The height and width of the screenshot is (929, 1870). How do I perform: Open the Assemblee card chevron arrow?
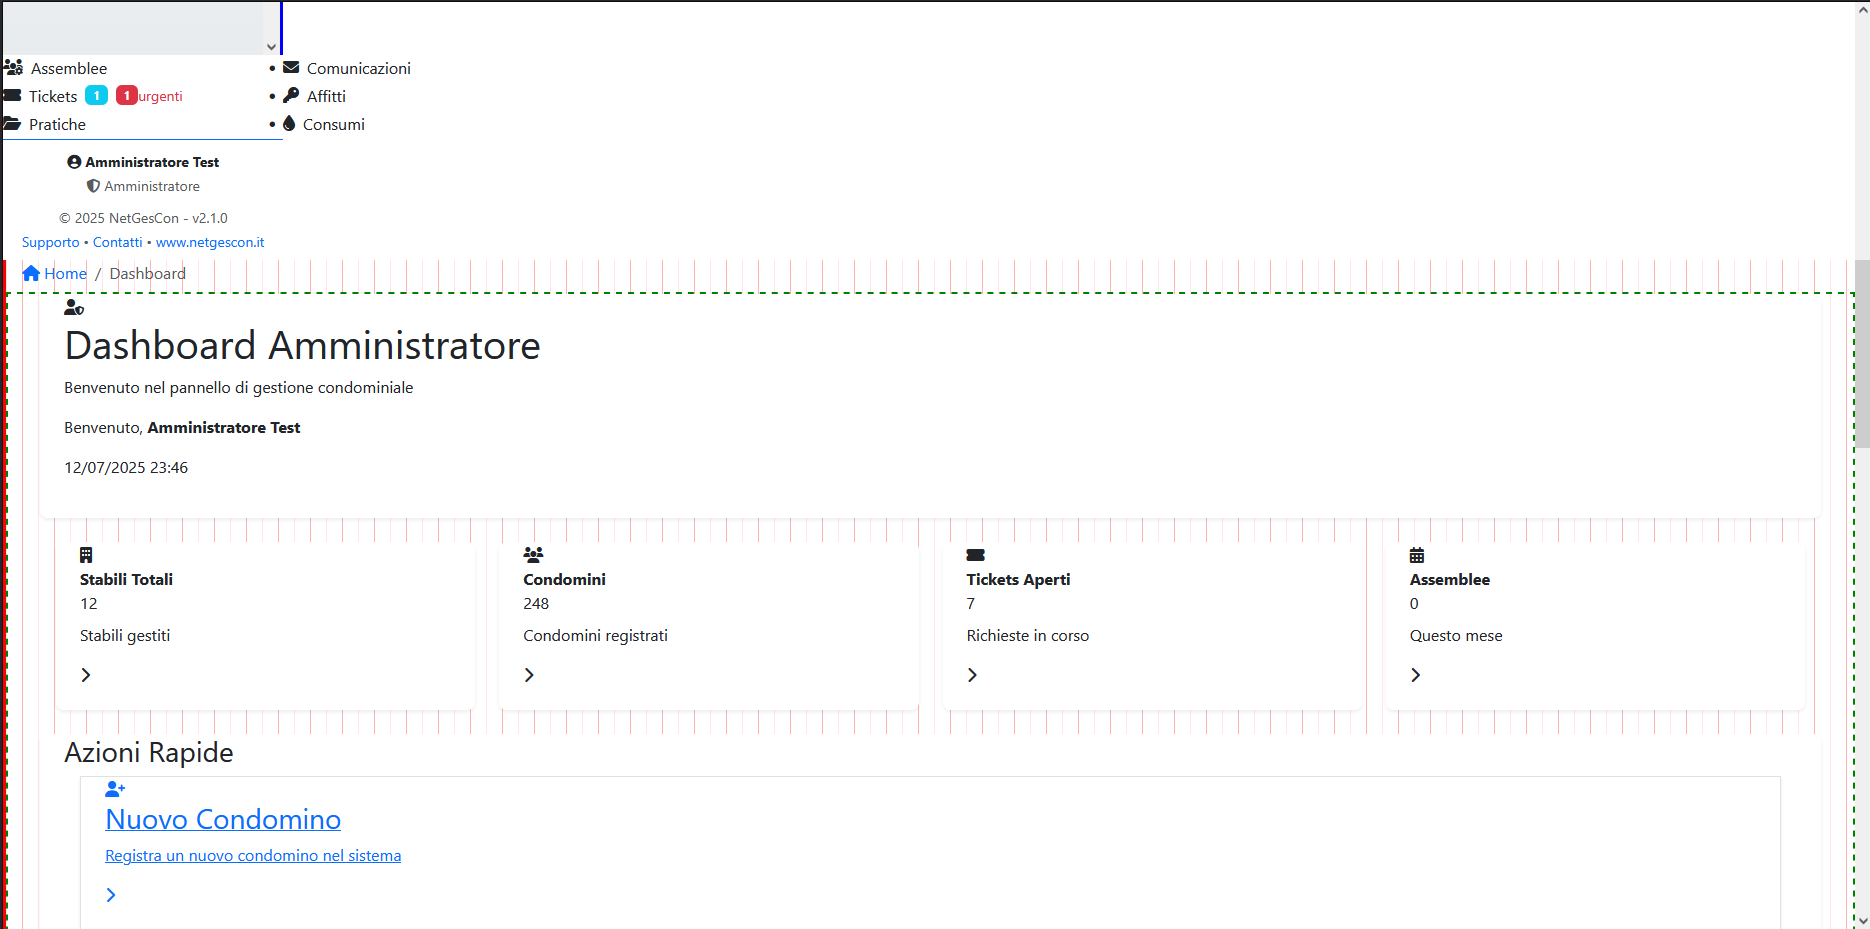1415,675
